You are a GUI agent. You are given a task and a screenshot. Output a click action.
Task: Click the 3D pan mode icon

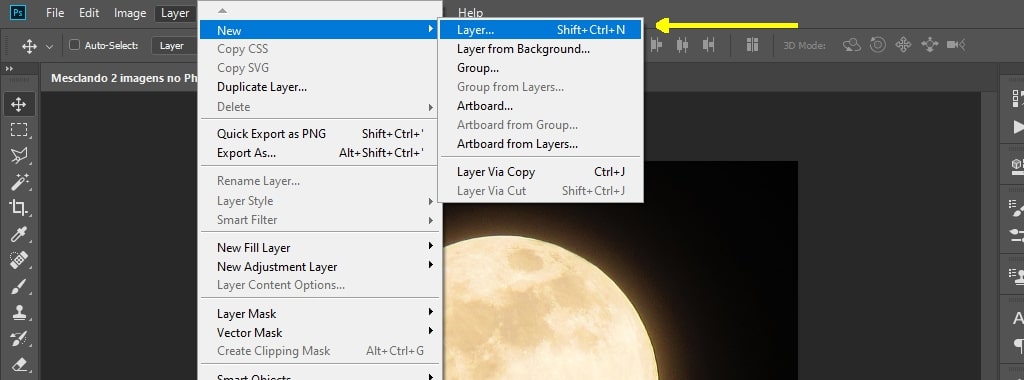pyautogui.click(x=903, y=45)
